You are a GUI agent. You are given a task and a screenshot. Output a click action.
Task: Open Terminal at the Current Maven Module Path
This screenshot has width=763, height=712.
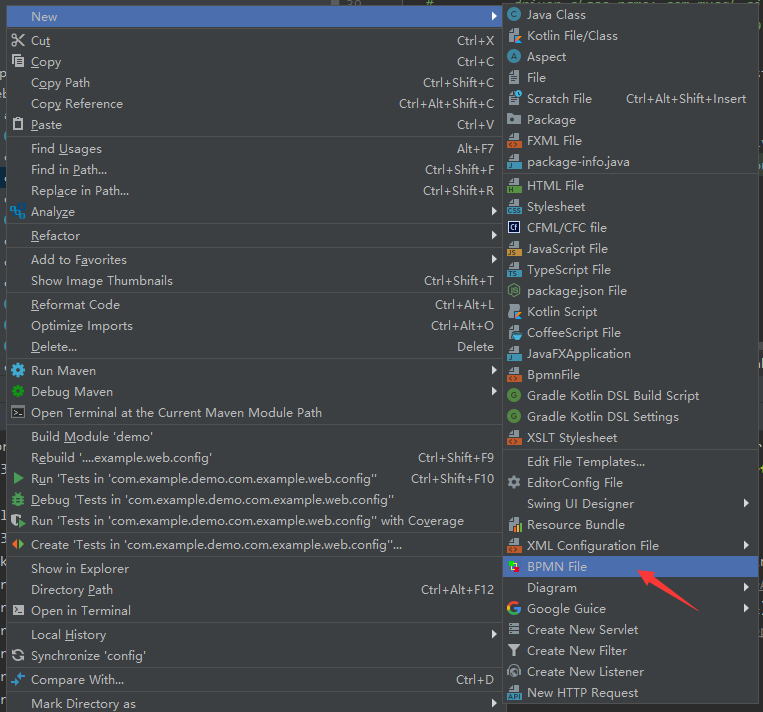(x=253, y=413)
